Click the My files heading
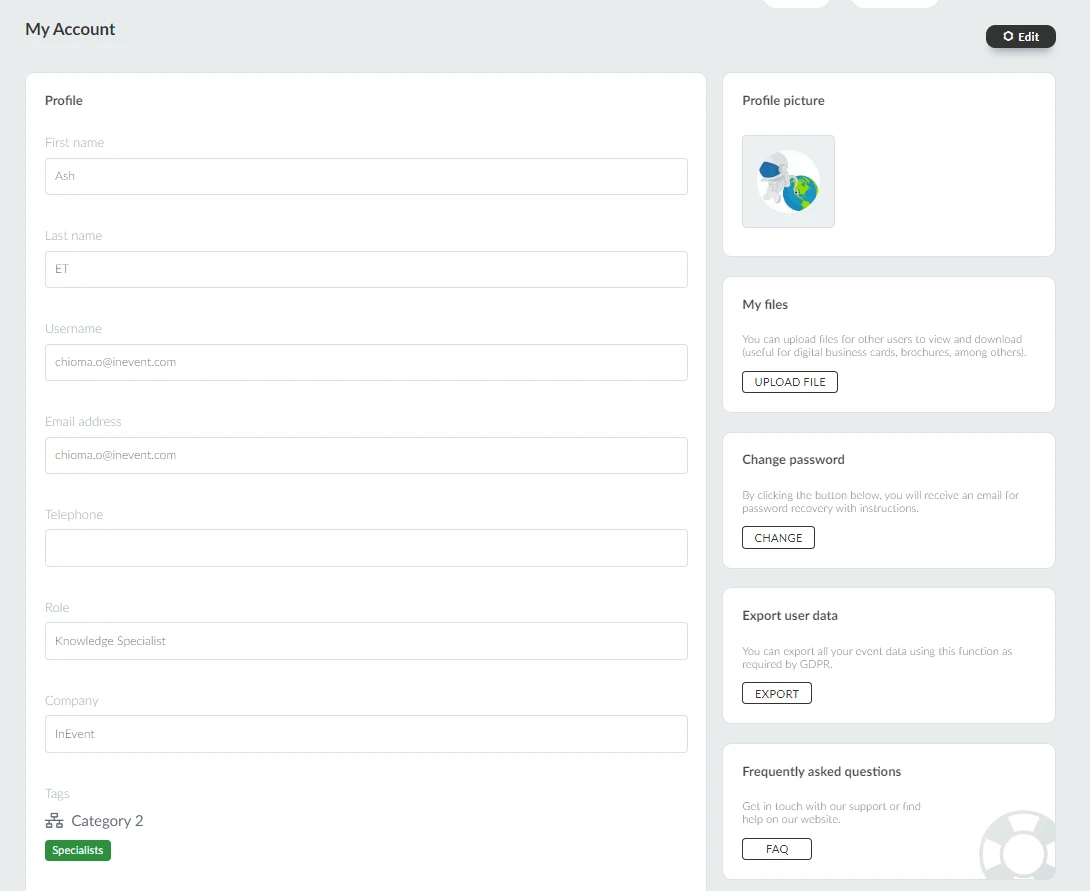1090x891 pixels. click(x=765, y=304)
